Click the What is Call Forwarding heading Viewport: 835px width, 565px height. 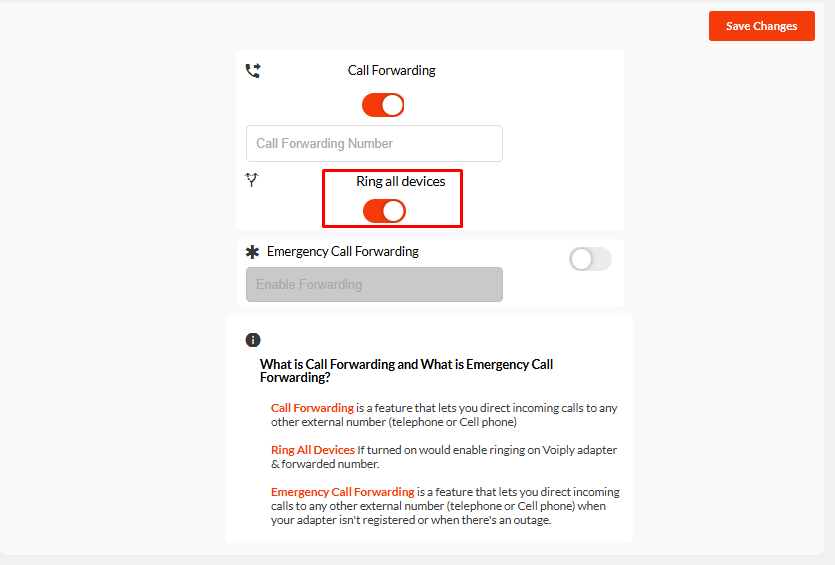(x=406, y=371)
